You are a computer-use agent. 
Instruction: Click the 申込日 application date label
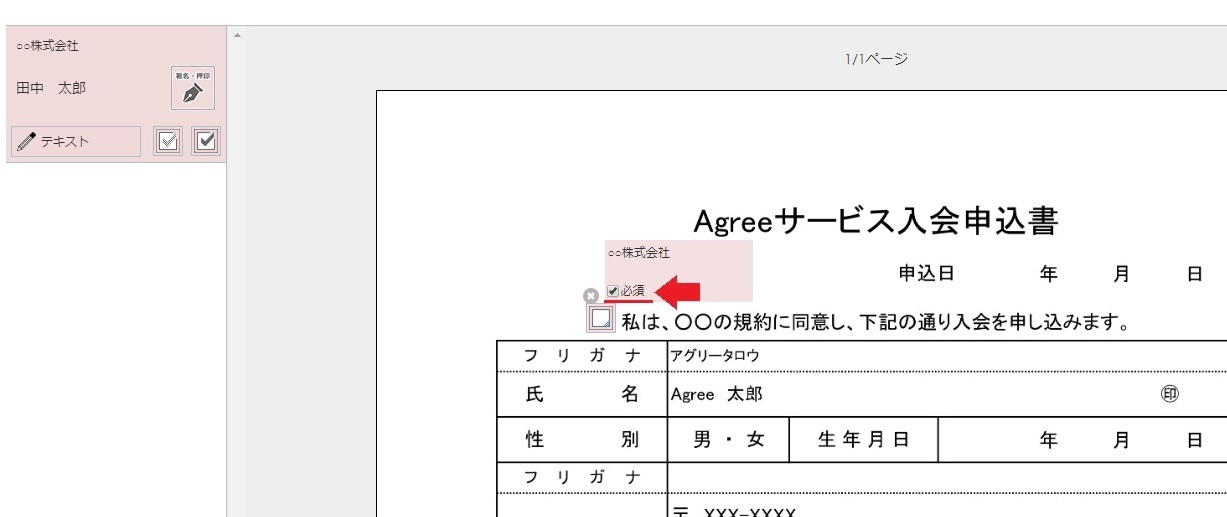pyautogui.click(x=926, y=273)
